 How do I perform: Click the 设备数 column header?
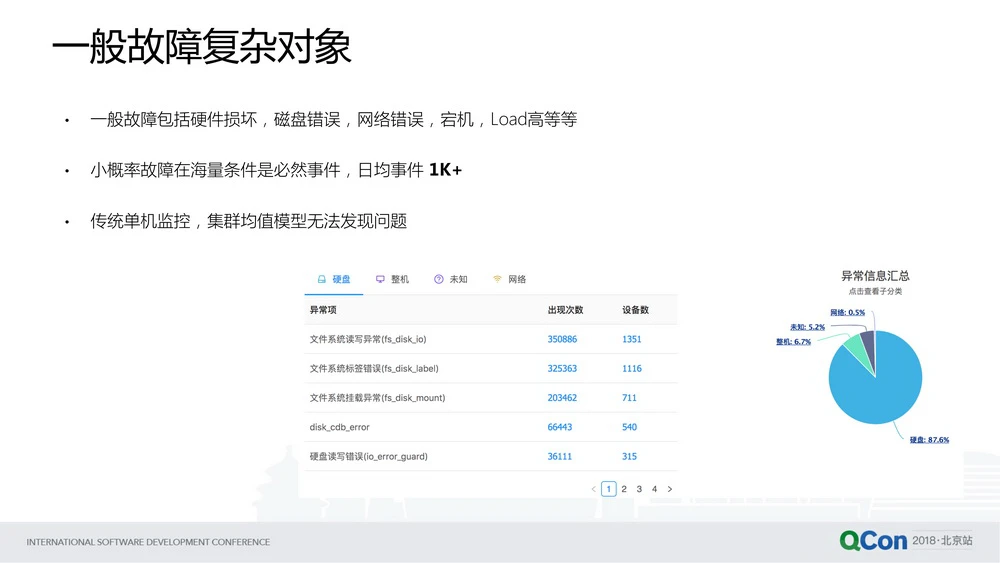(635, 310)
